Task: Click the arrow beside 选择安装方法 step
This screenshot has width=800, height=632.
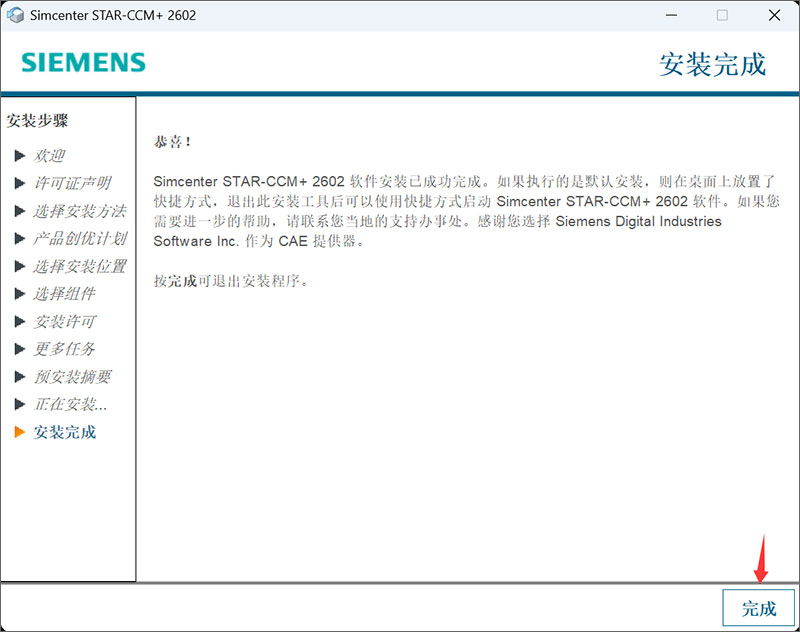Action: pos(20,211)
